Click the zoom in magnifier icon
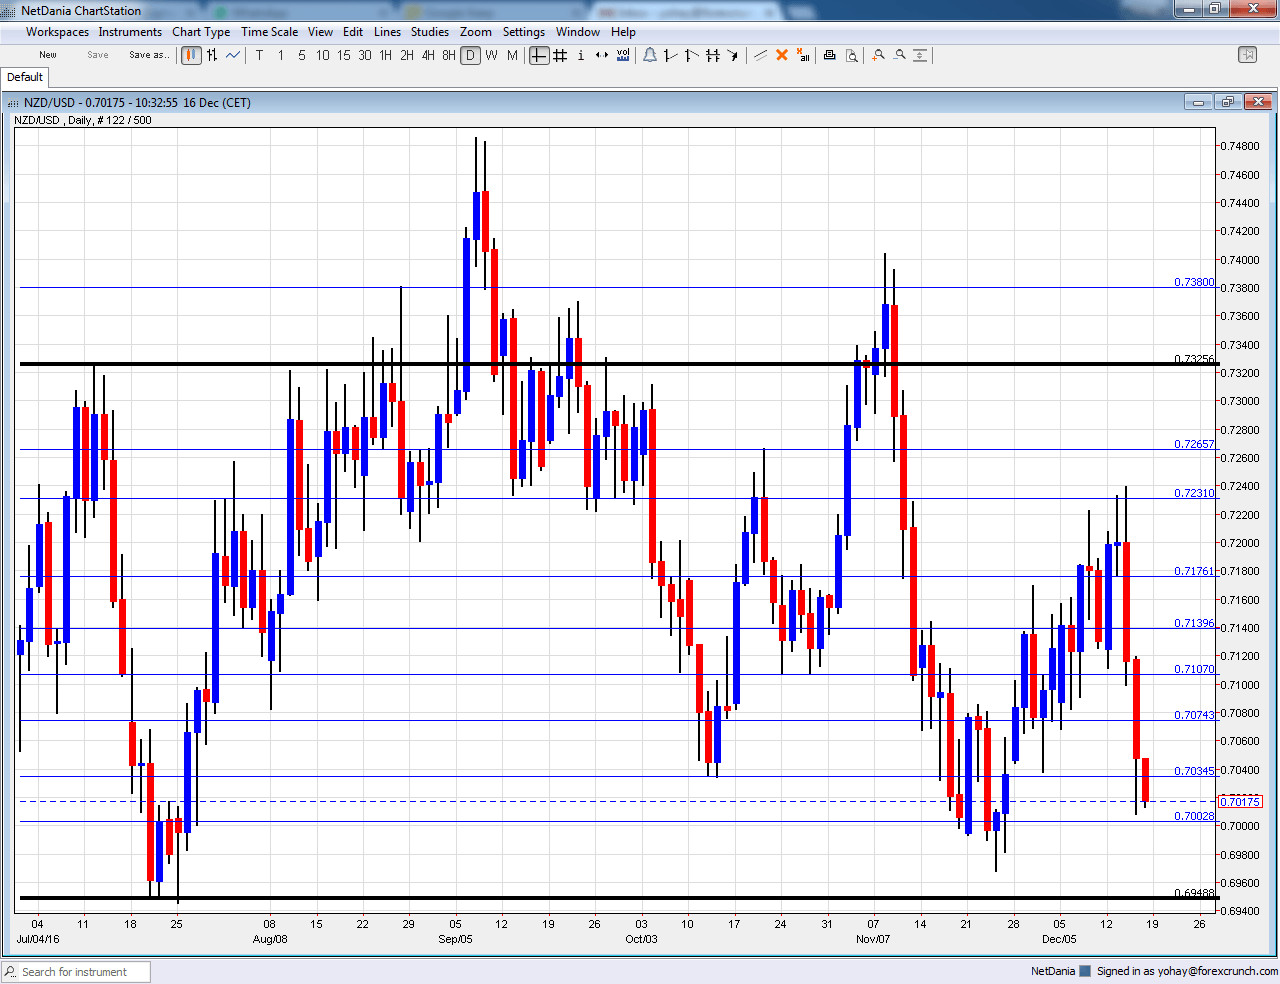Viewport: 1280px width, 984px height. (878, 55)
